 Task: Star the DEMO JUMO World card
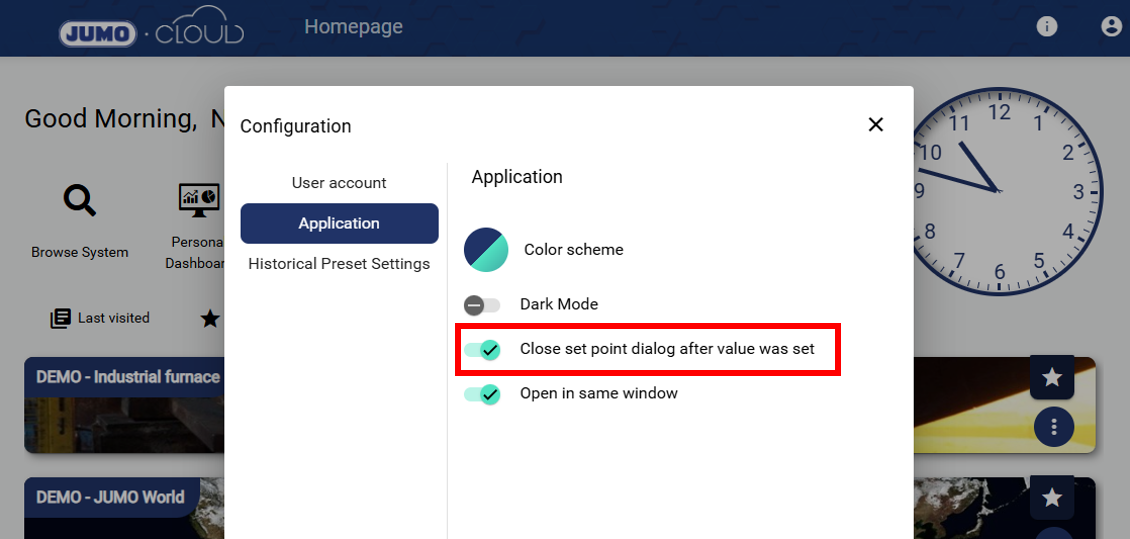click(x=1052, y=497)
